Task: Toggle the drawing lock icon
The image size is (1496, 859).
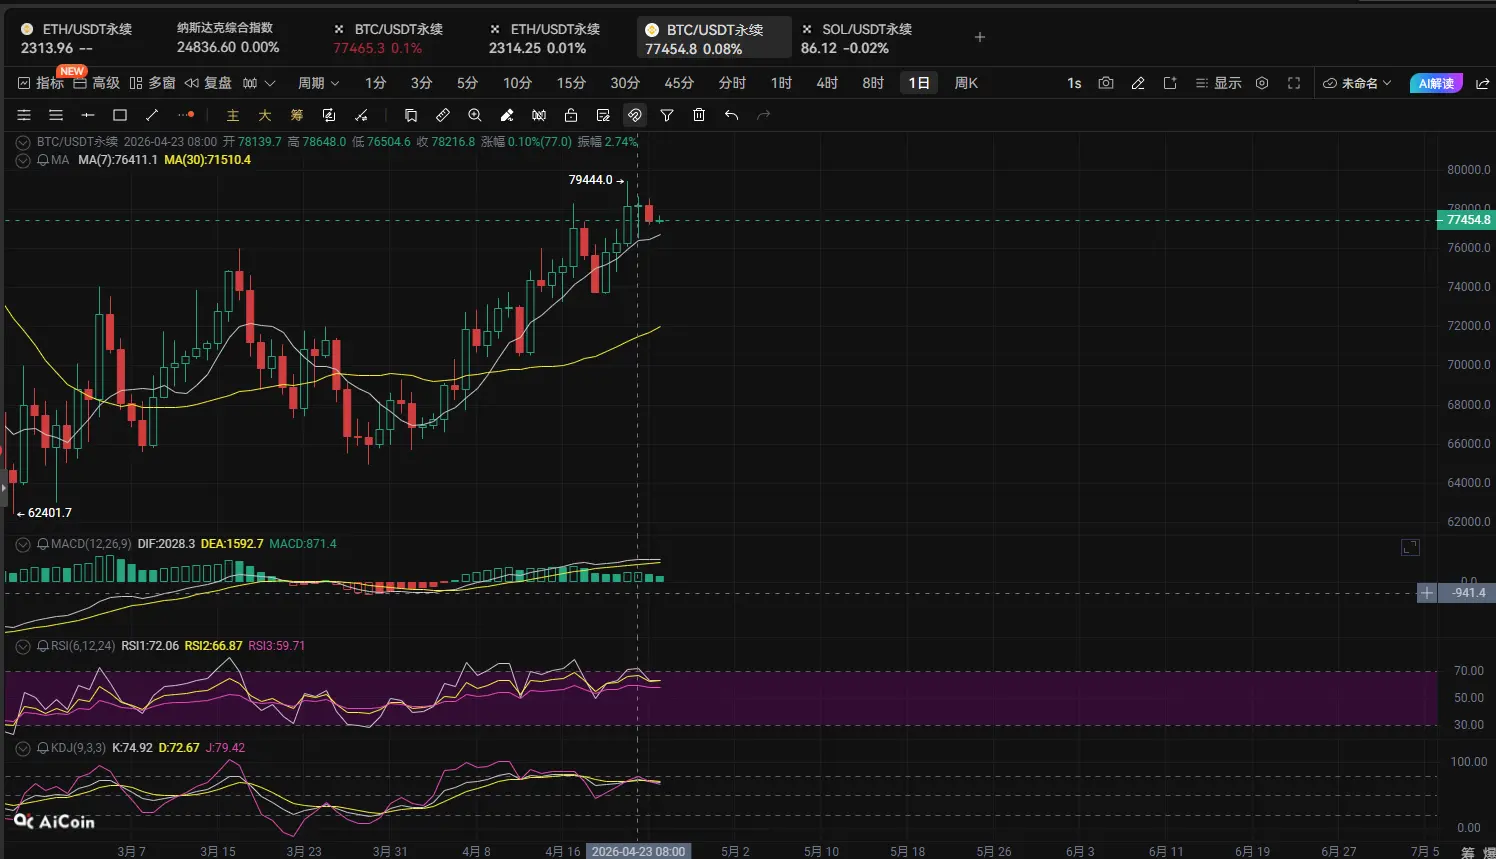Action: (x=571, y=115)
